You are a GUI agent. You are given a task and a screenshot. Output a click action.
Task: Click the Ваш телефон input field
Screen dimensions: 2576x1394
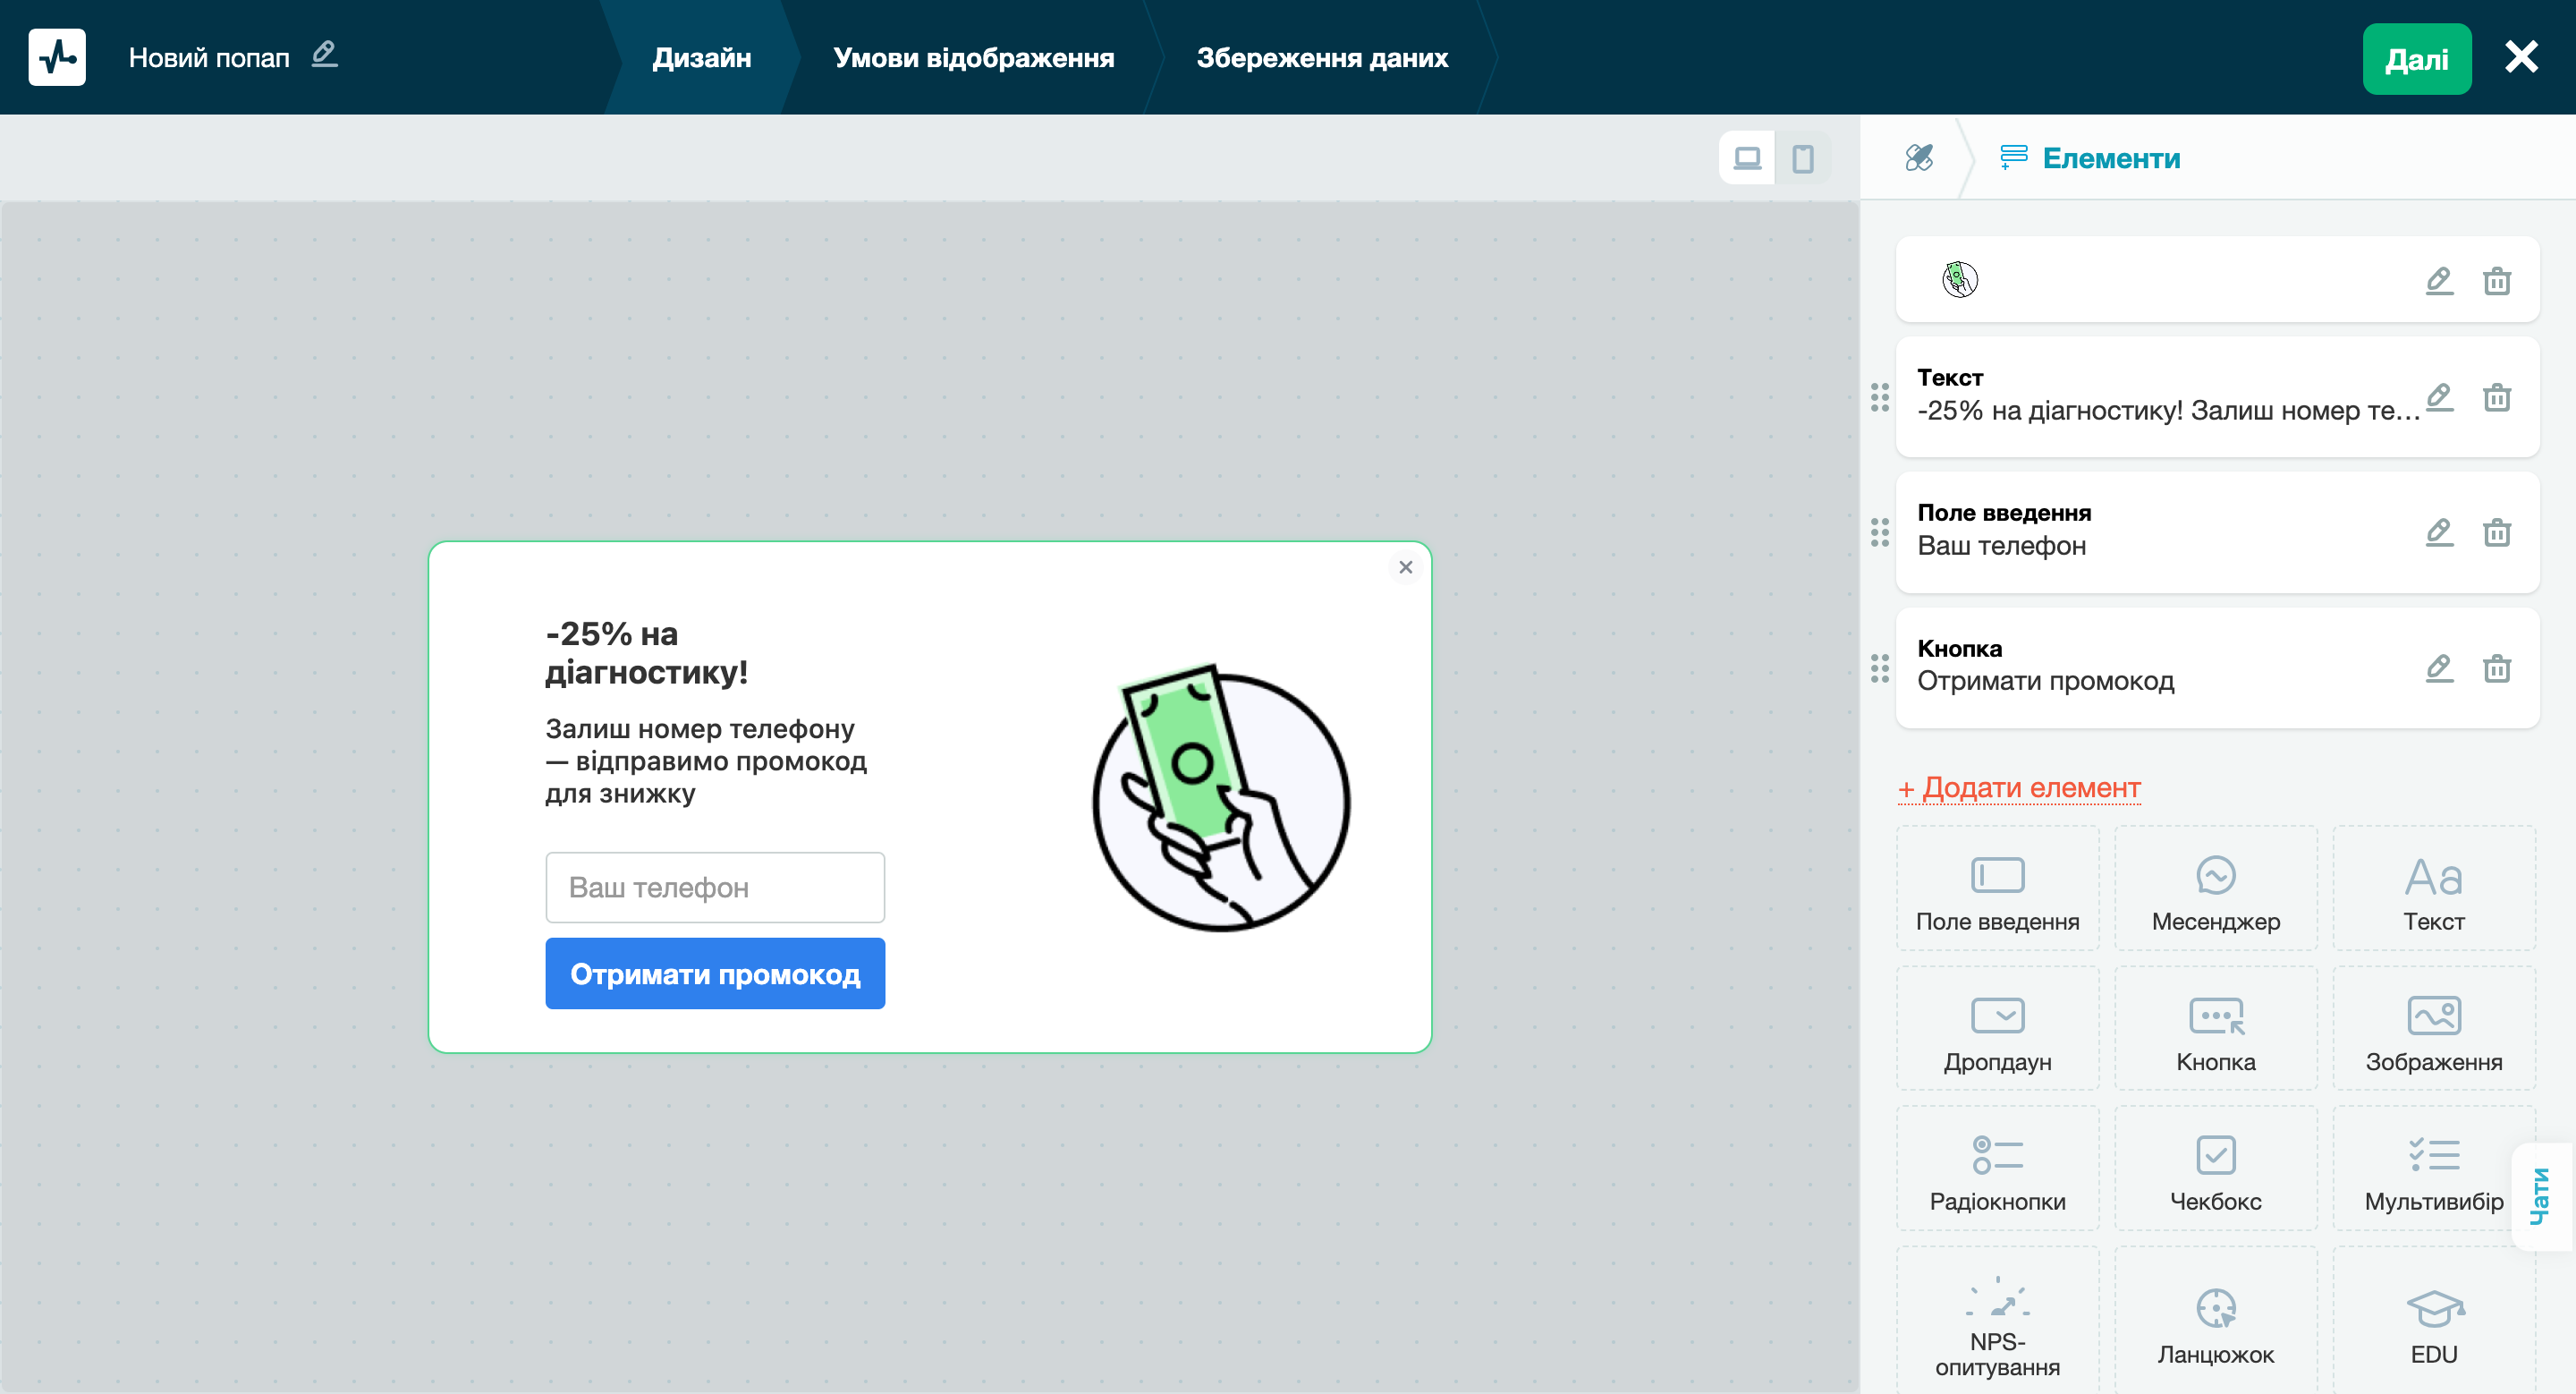(714, 887)
